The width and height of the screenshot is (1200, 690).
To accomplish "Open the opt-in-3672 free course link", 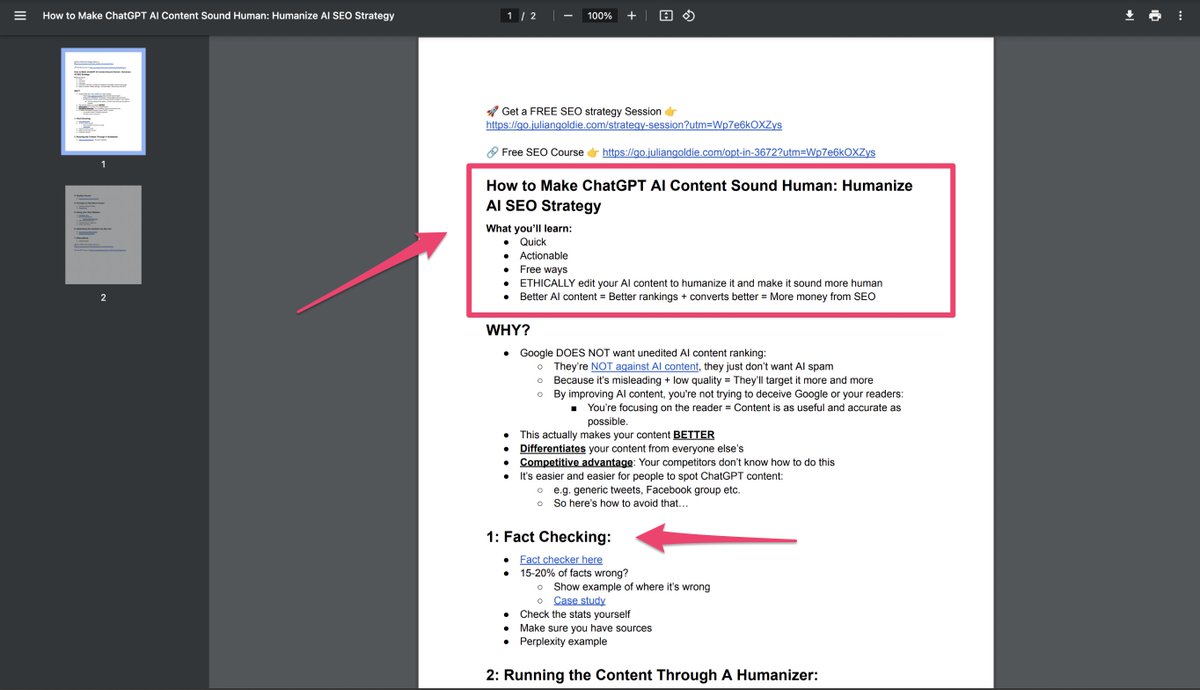I will [739, 152].
